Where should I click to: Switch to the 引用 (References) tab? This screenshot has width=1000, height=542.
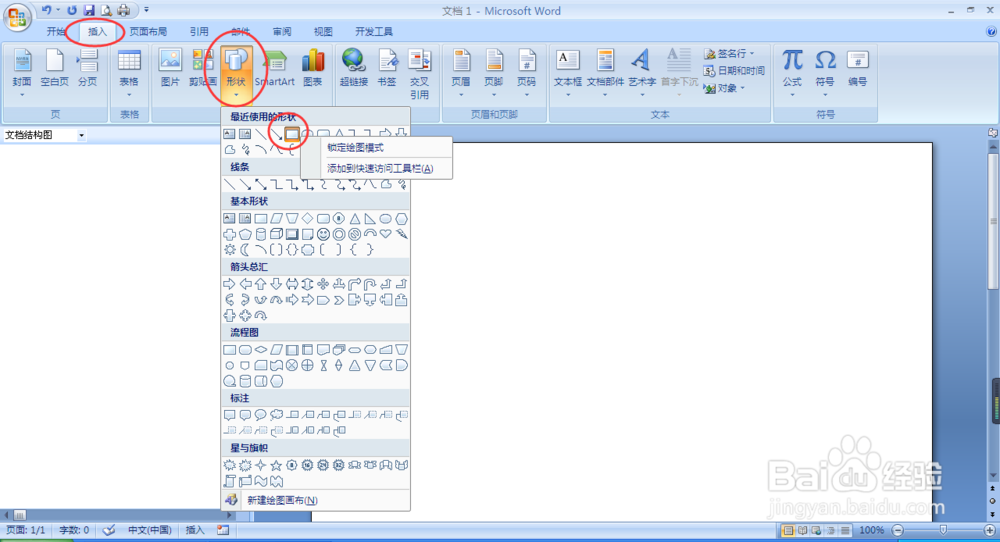click(199, 31)
